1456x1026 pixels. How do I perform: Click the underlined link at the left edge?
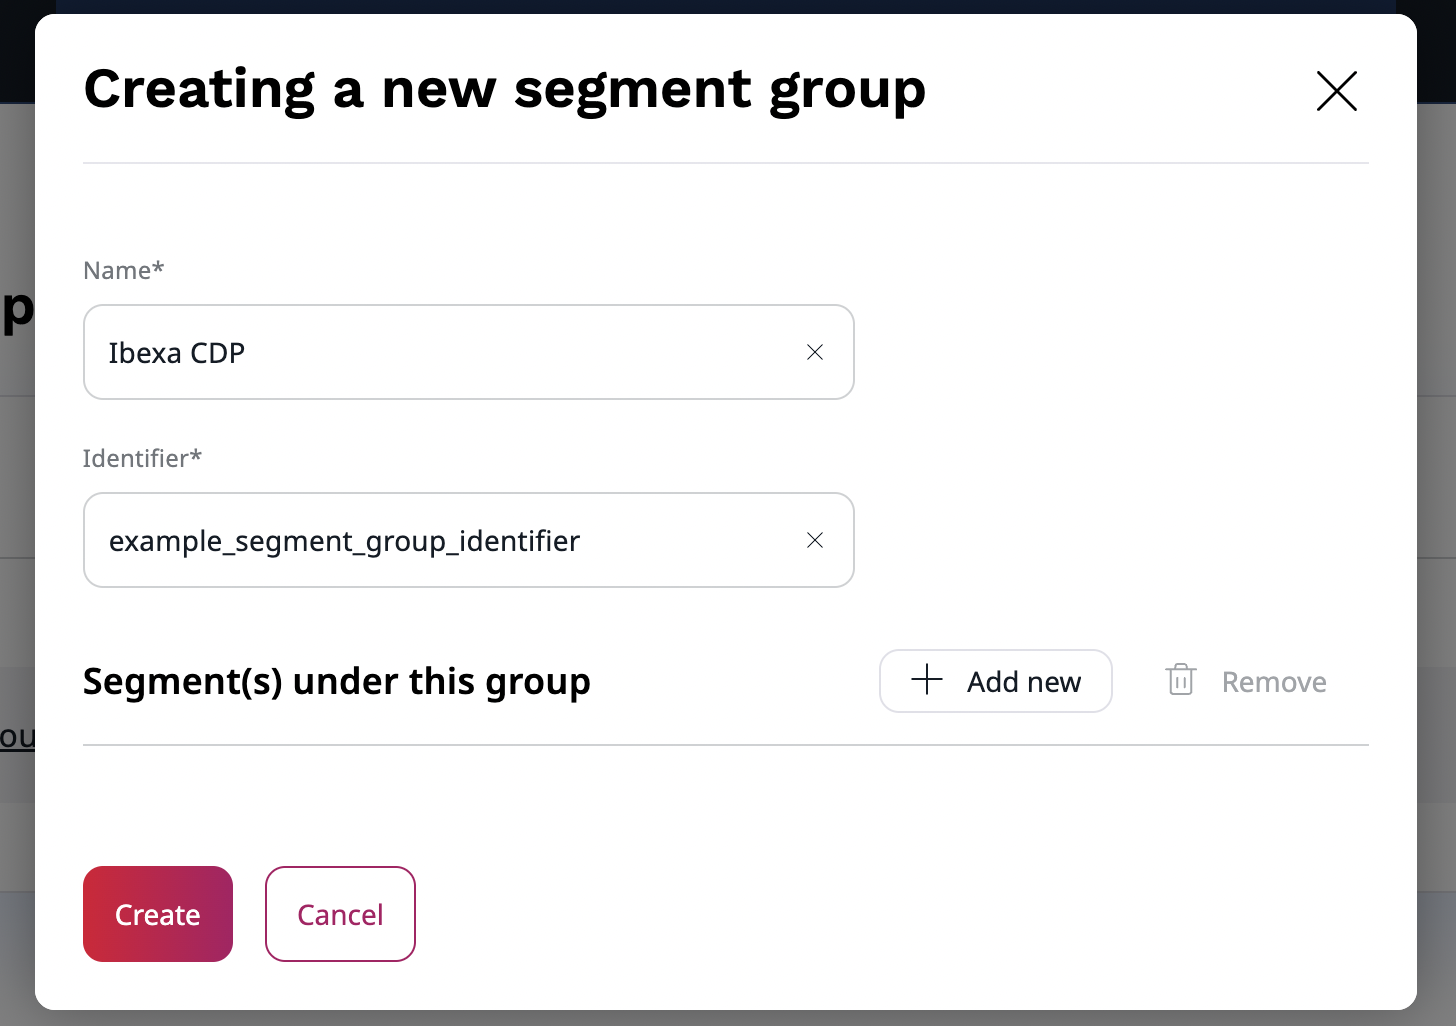click(14, 736)
